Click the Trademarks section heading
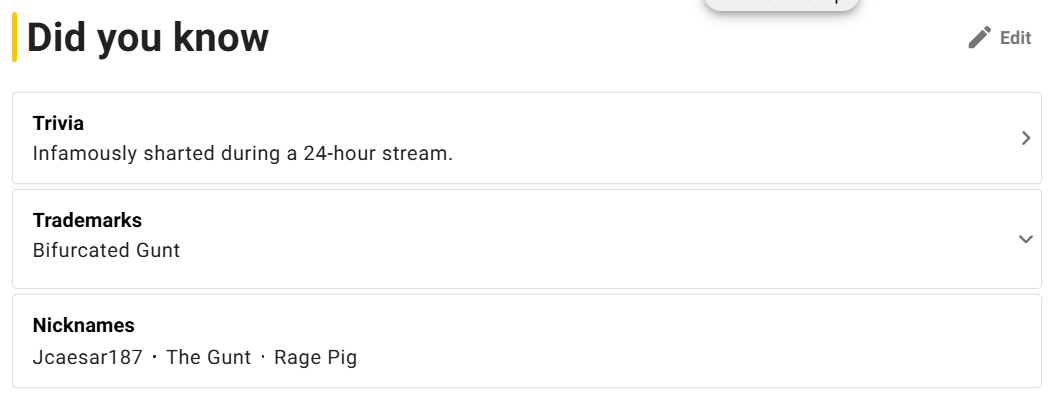 coord(88,221)
